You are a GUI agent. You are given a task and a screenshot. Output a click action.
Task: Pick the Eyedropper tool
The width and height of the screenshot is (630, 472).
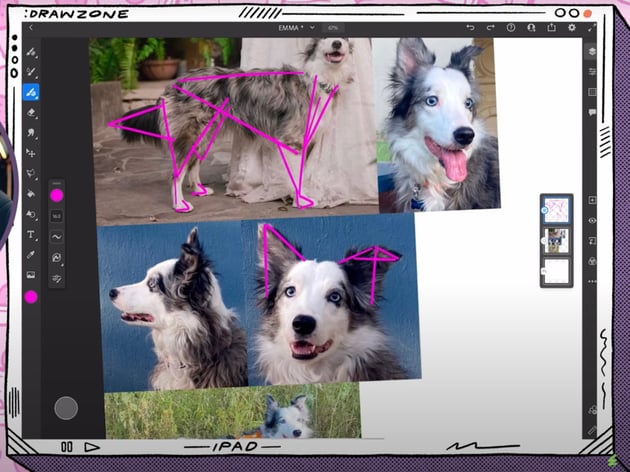[31, 255]
